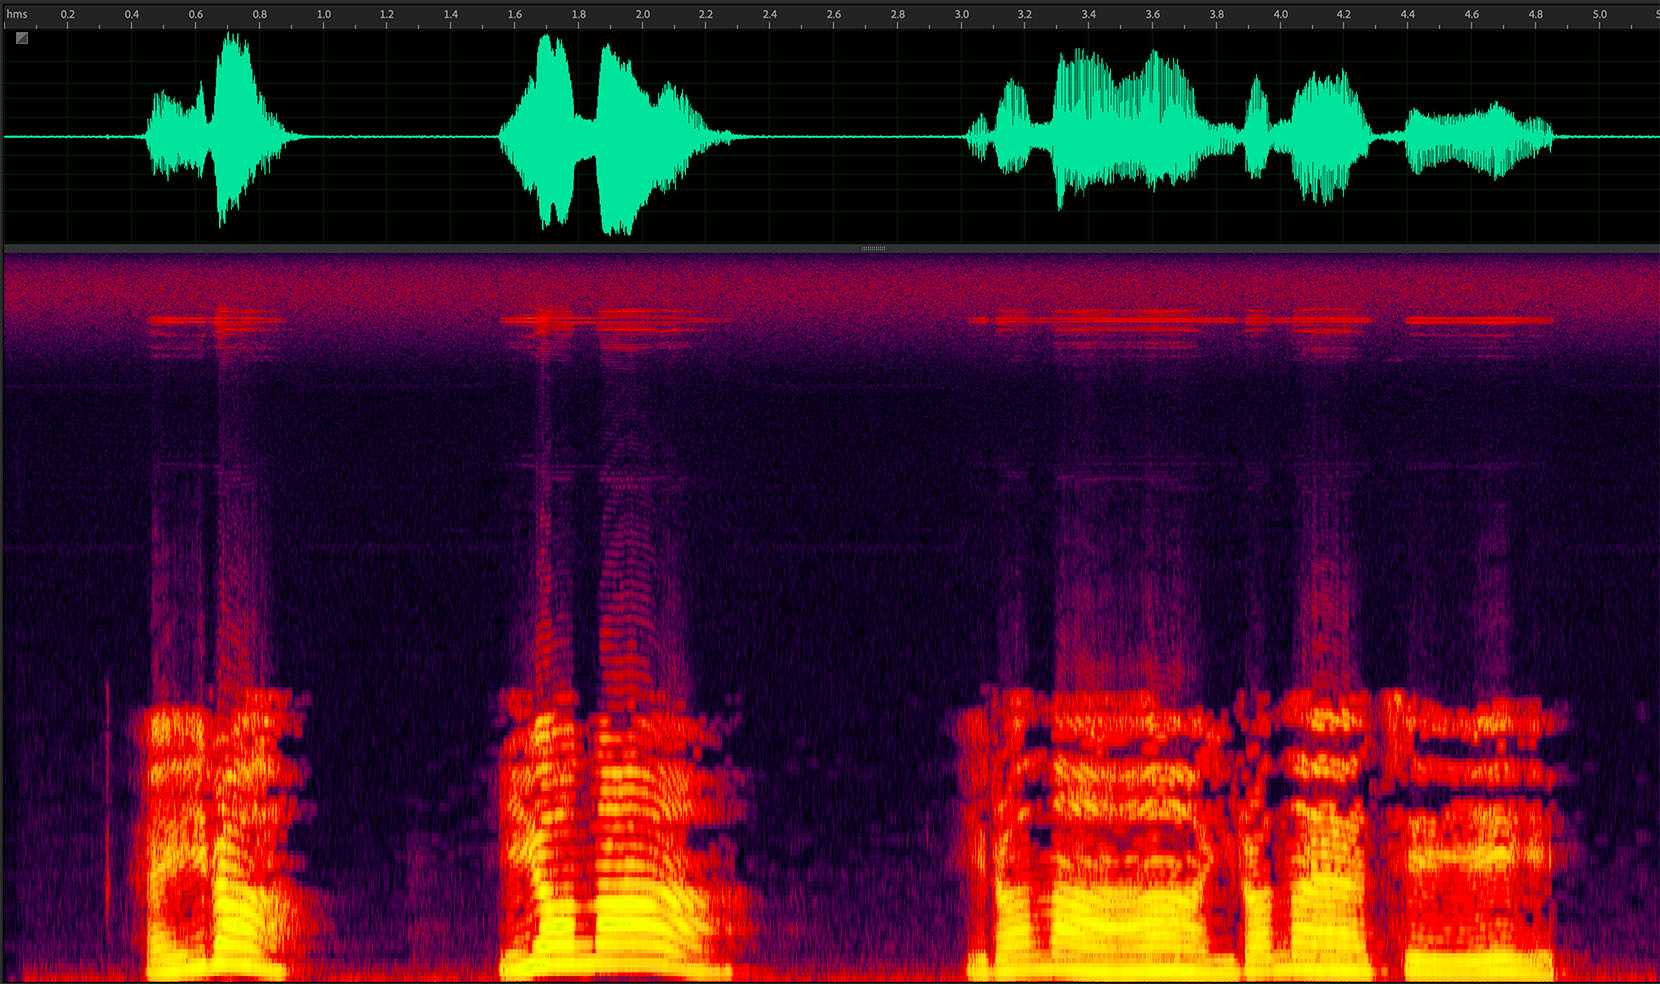Viewport: 1660px width, 984px height.
Task: Click the 3.6 mark on the time ruler
Action: coord(1152,15)
